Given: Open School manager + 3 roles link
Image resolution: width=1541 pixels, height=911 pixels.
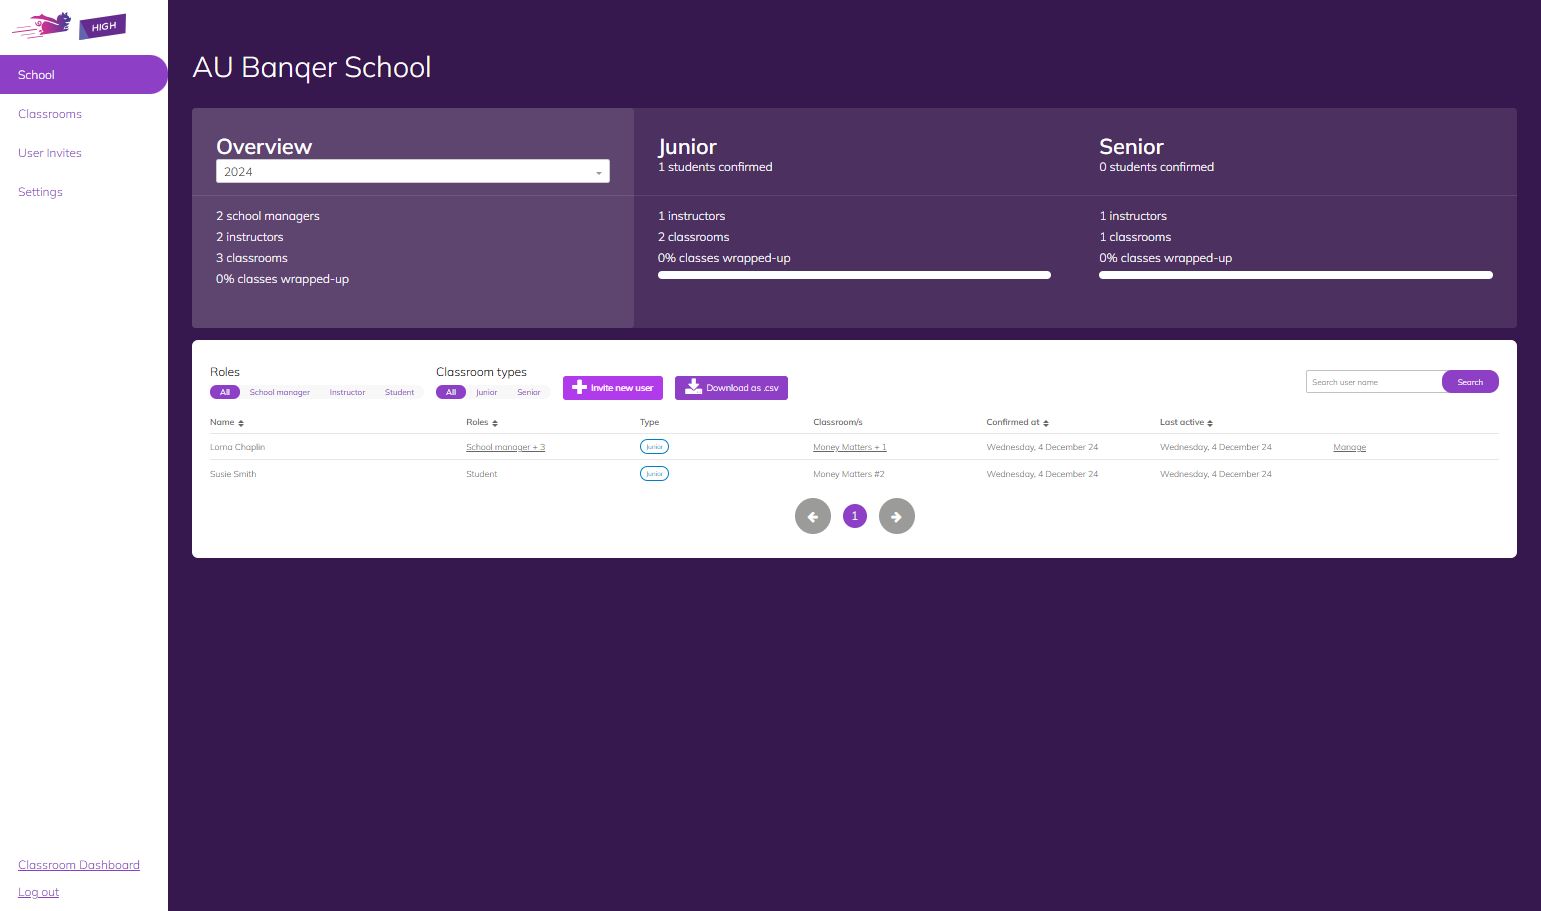Looking at the screenshot, I should (505, 447).
